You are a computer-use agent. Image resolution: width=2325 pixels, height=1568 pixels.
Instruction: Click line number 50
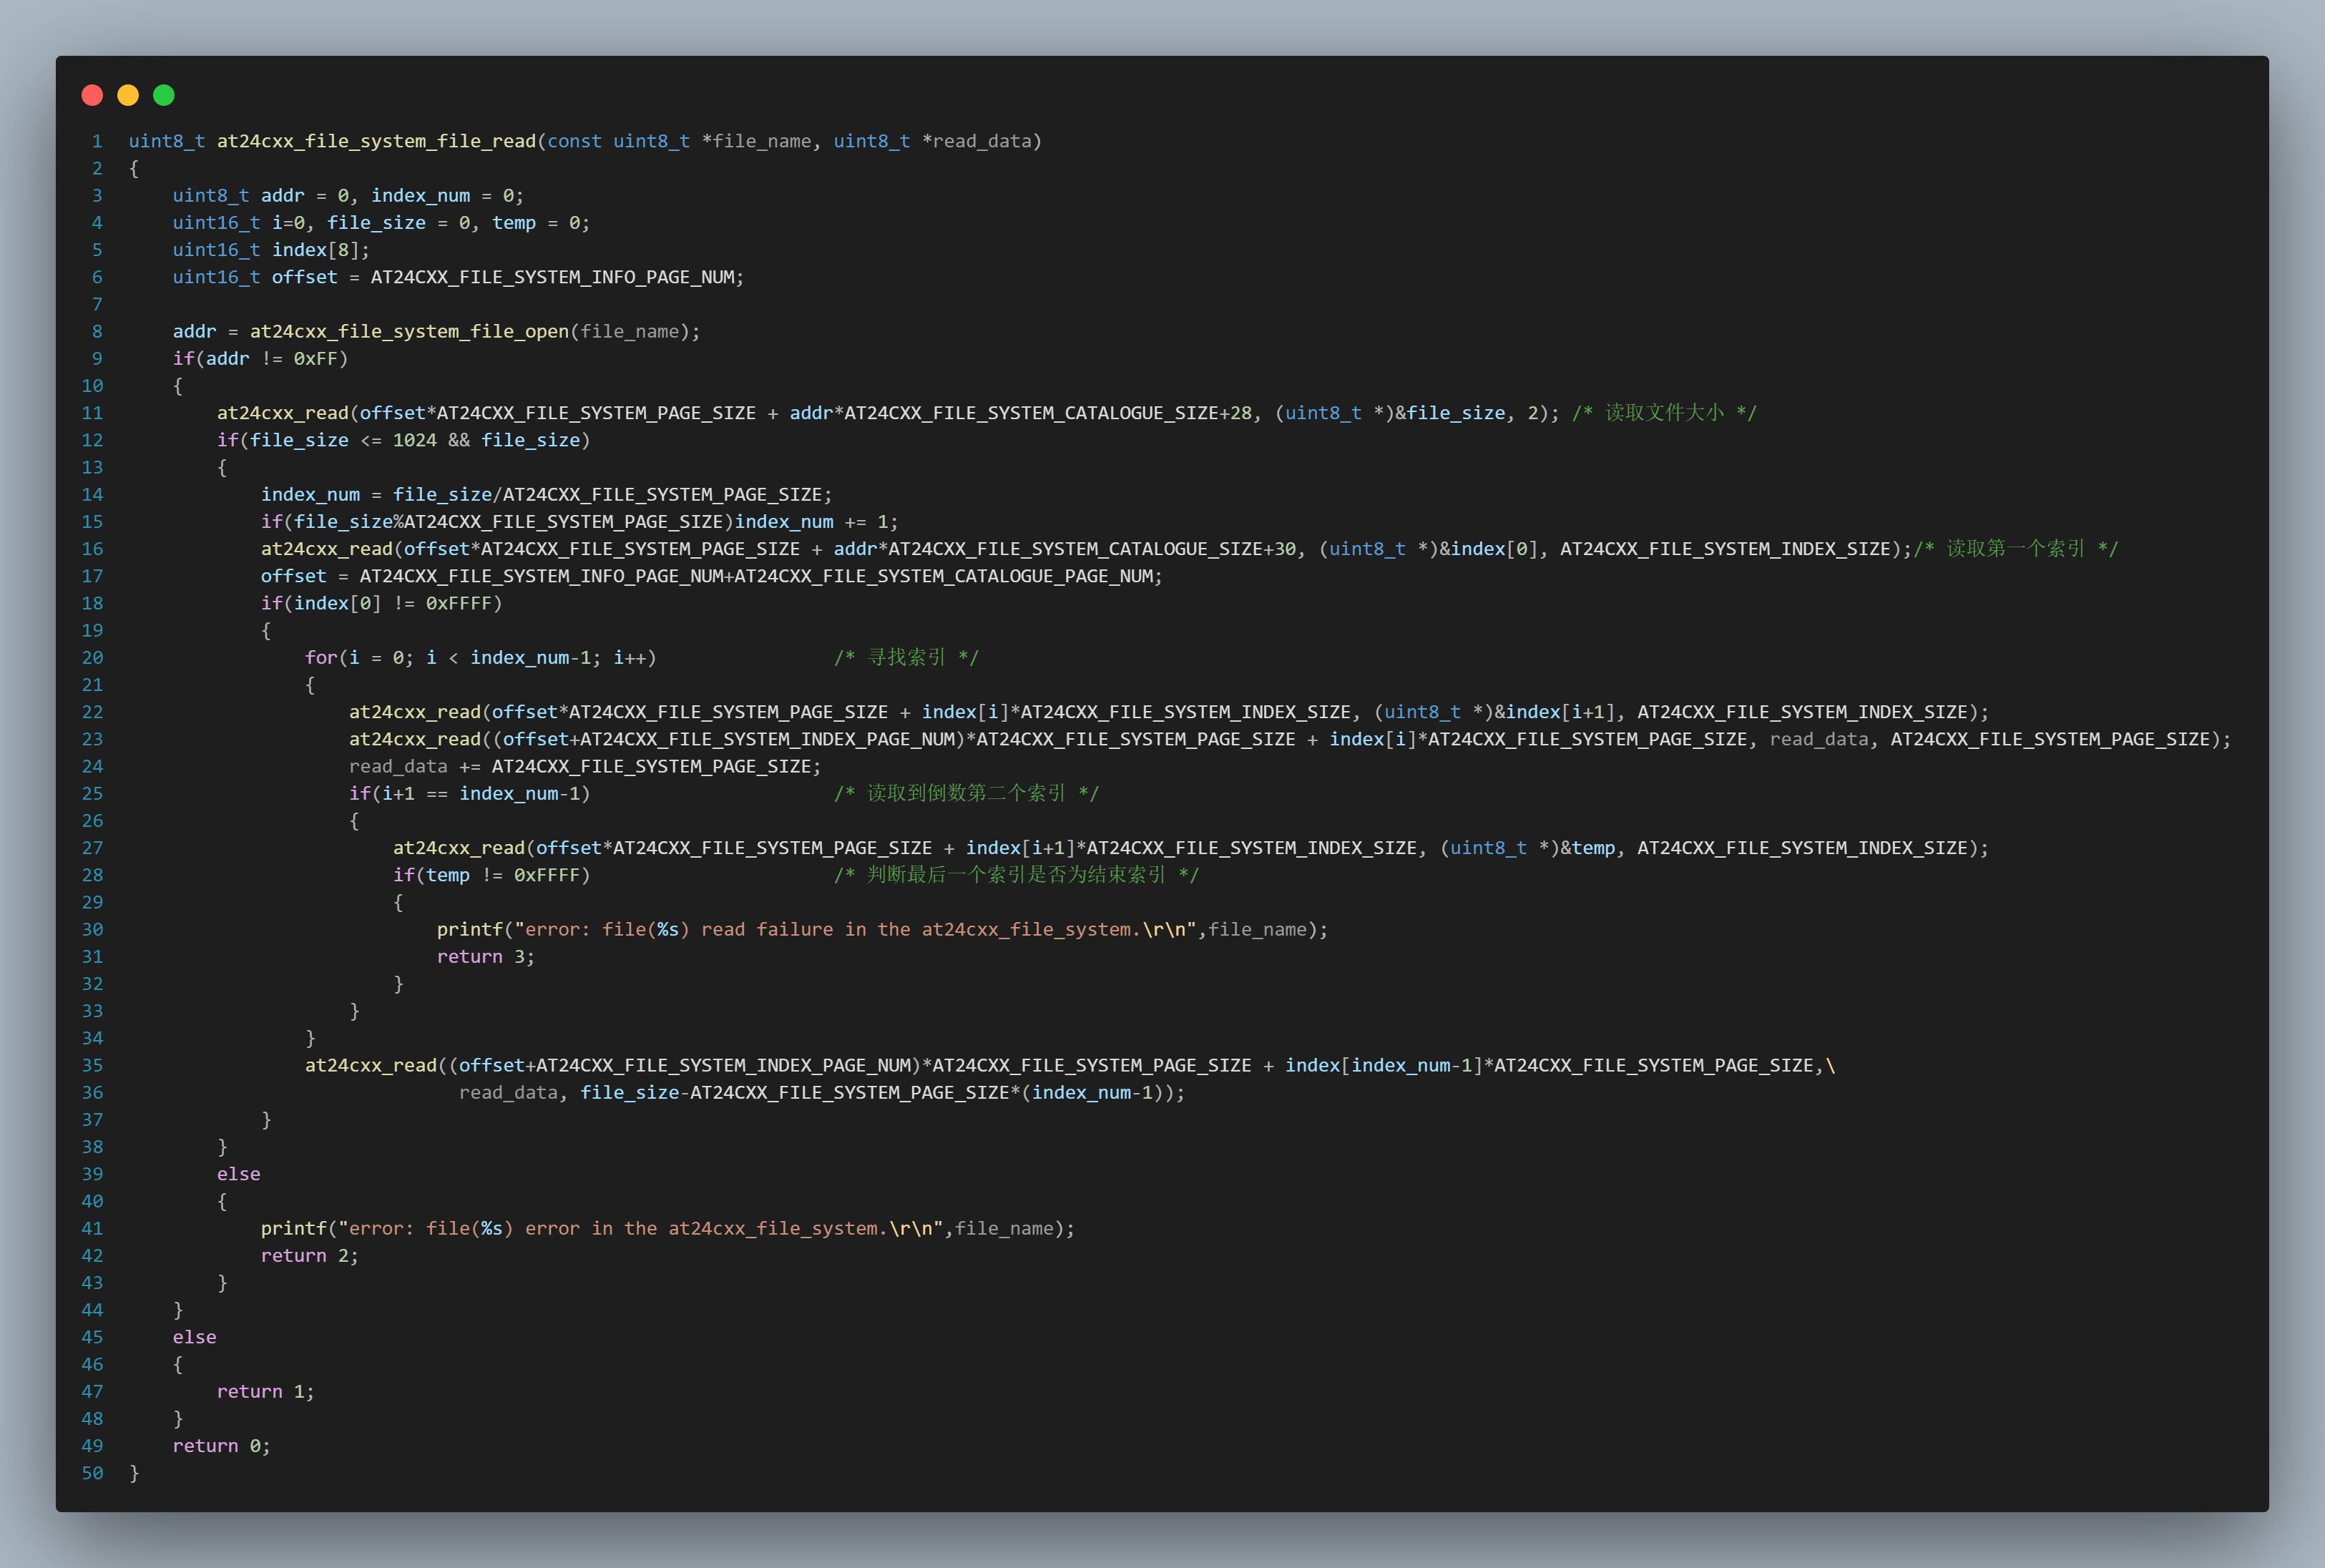click(92, 1473)
